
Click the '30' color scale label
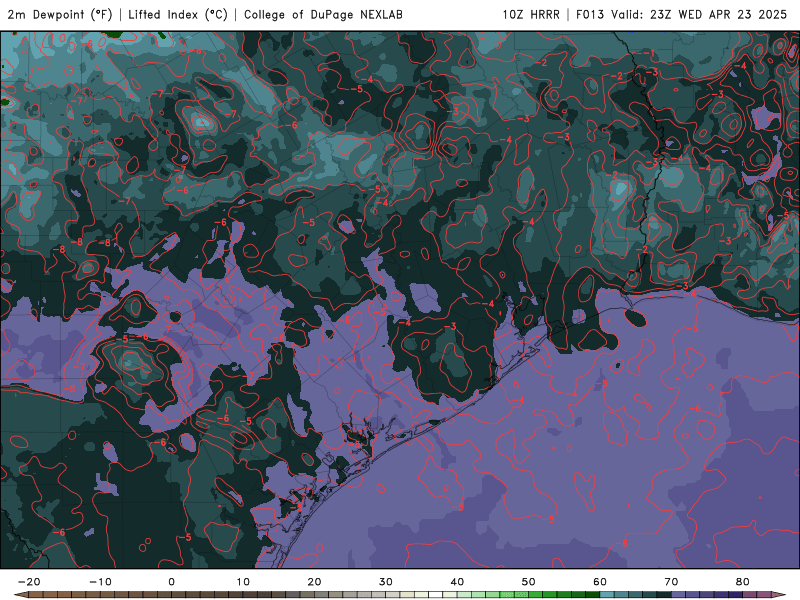pos(386,582)
